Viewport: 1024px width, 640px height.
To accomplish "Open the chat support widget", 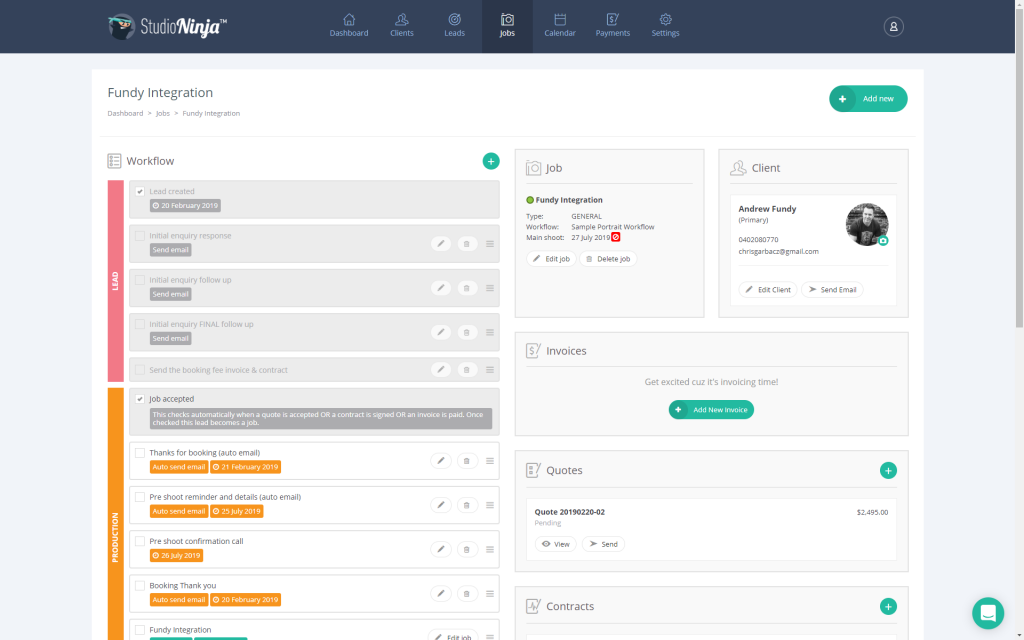I will pos(988,613).
